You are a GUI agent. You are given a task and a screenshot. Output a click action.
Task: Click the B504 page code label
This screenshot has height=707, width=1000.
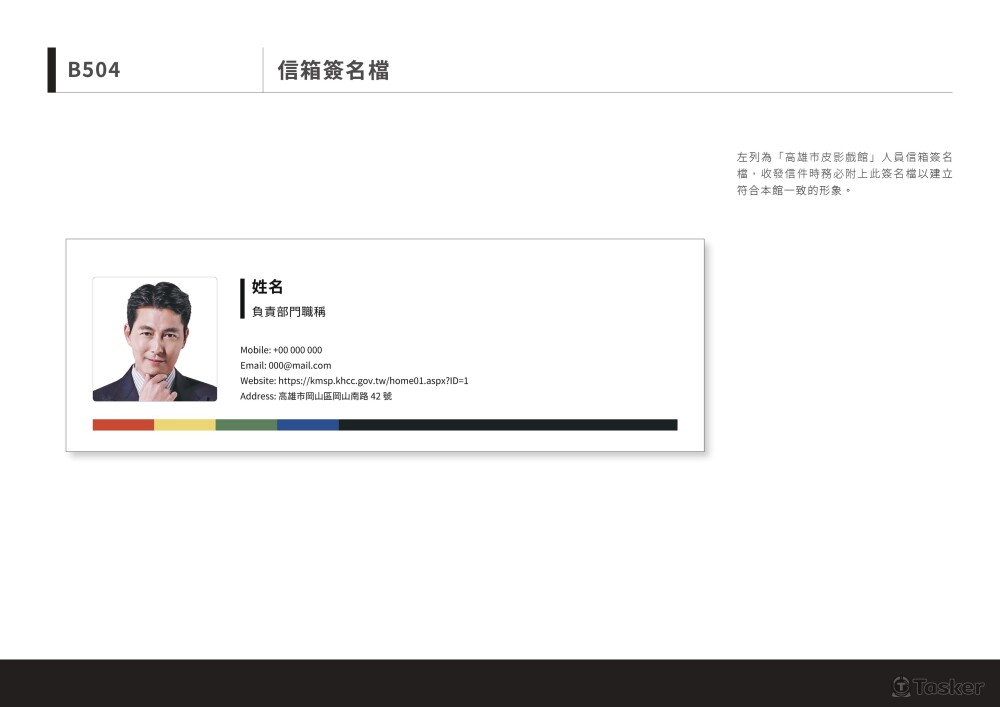coord(94,70)
